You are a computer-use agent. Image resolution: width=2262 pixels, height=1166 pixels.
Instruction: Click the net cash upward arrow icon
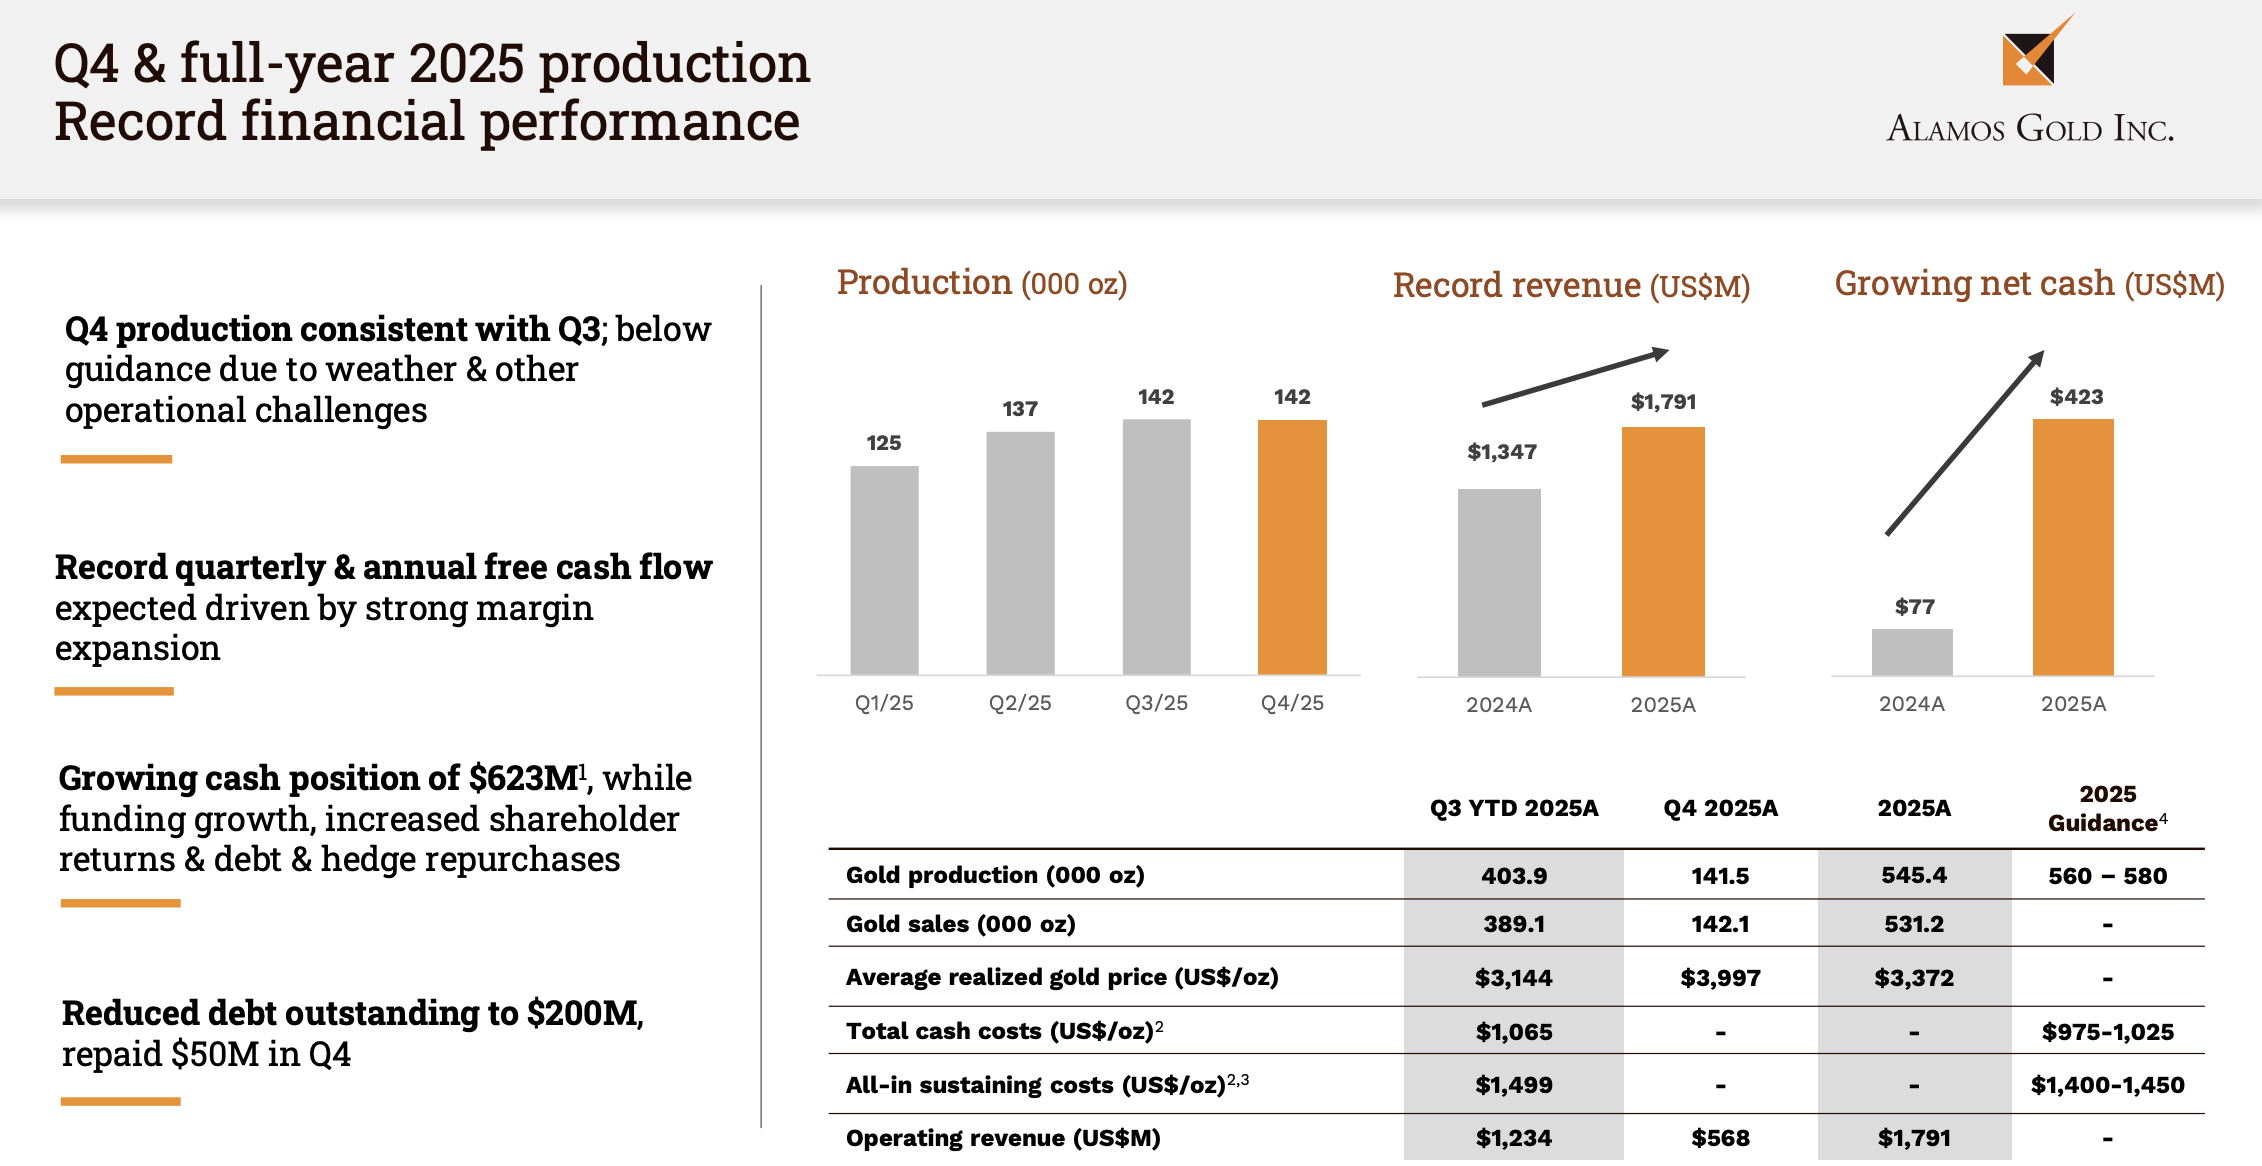1964,443
